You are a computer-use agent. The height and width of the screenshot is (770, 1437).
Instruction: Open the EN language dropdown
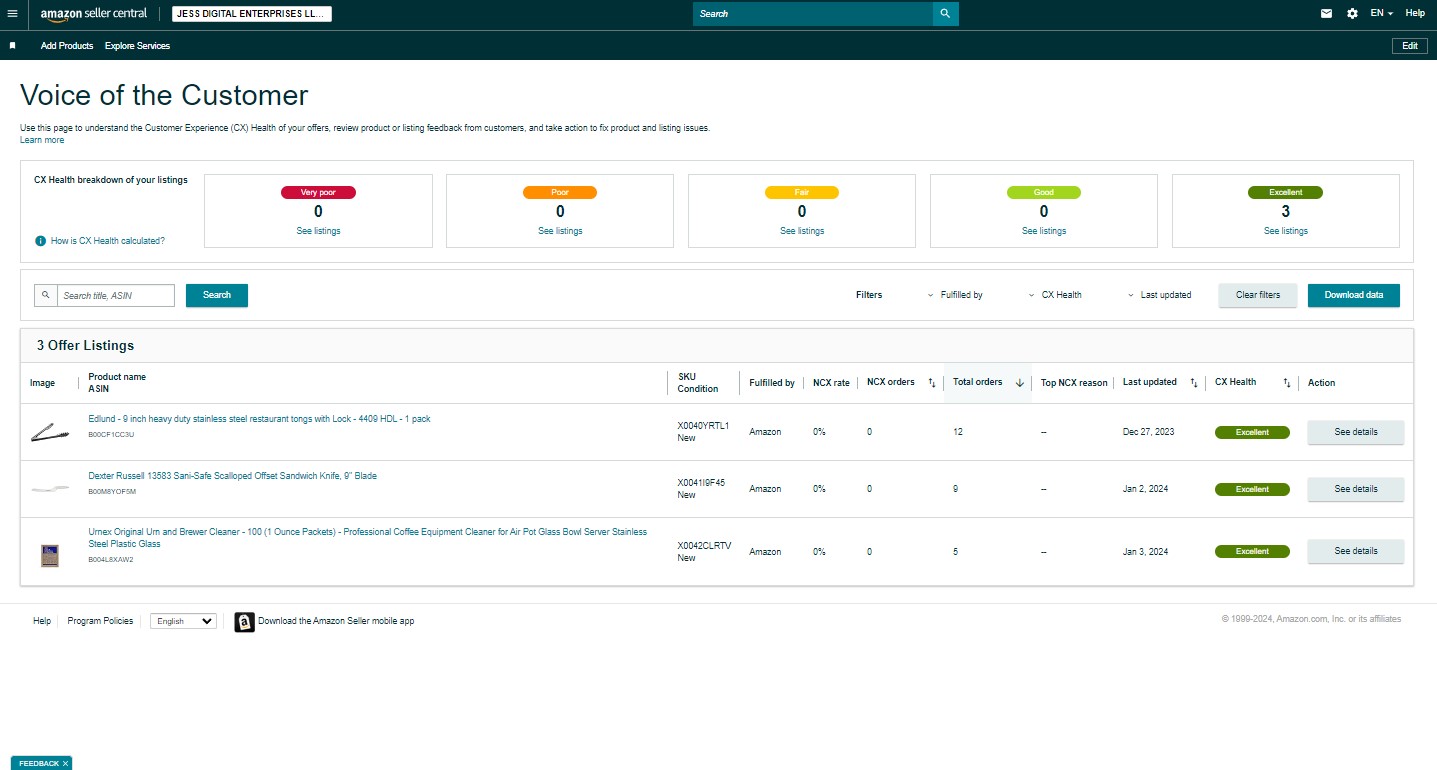(1382, 14)
